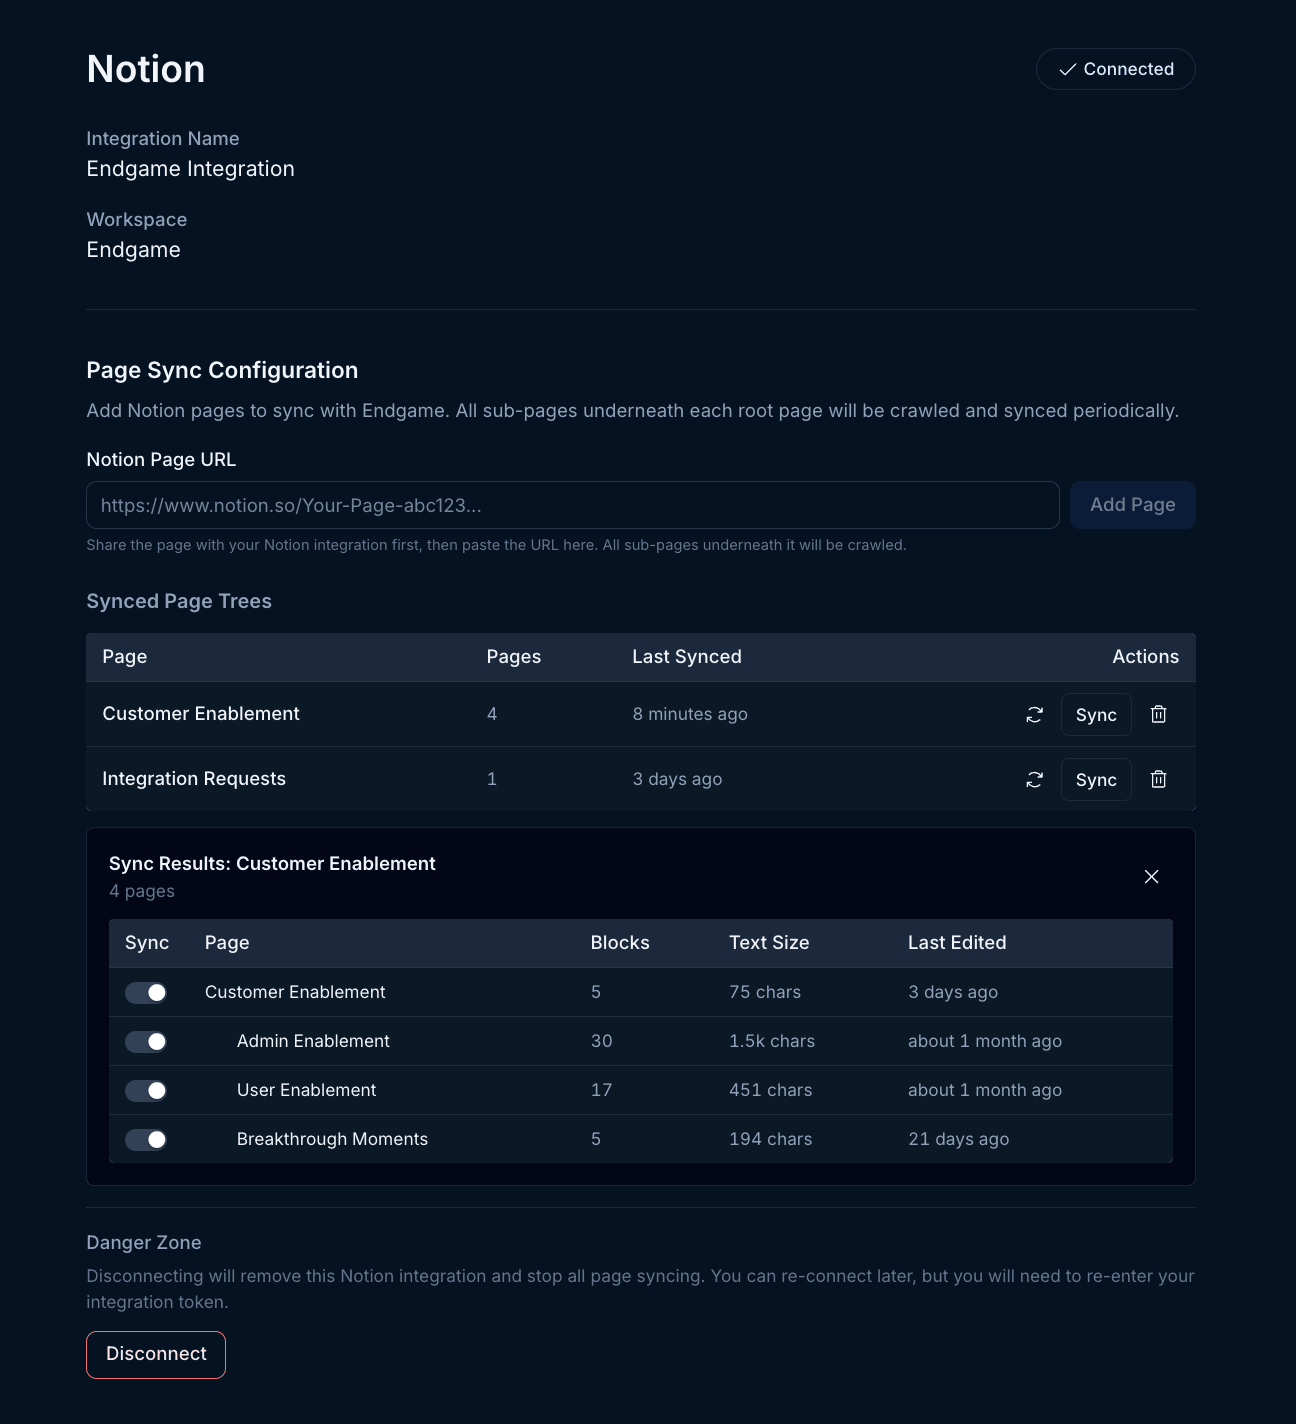Click the Last Synced column header
The width and height of the screenshot is (1296, 1424).
click(x=686, y=657)
